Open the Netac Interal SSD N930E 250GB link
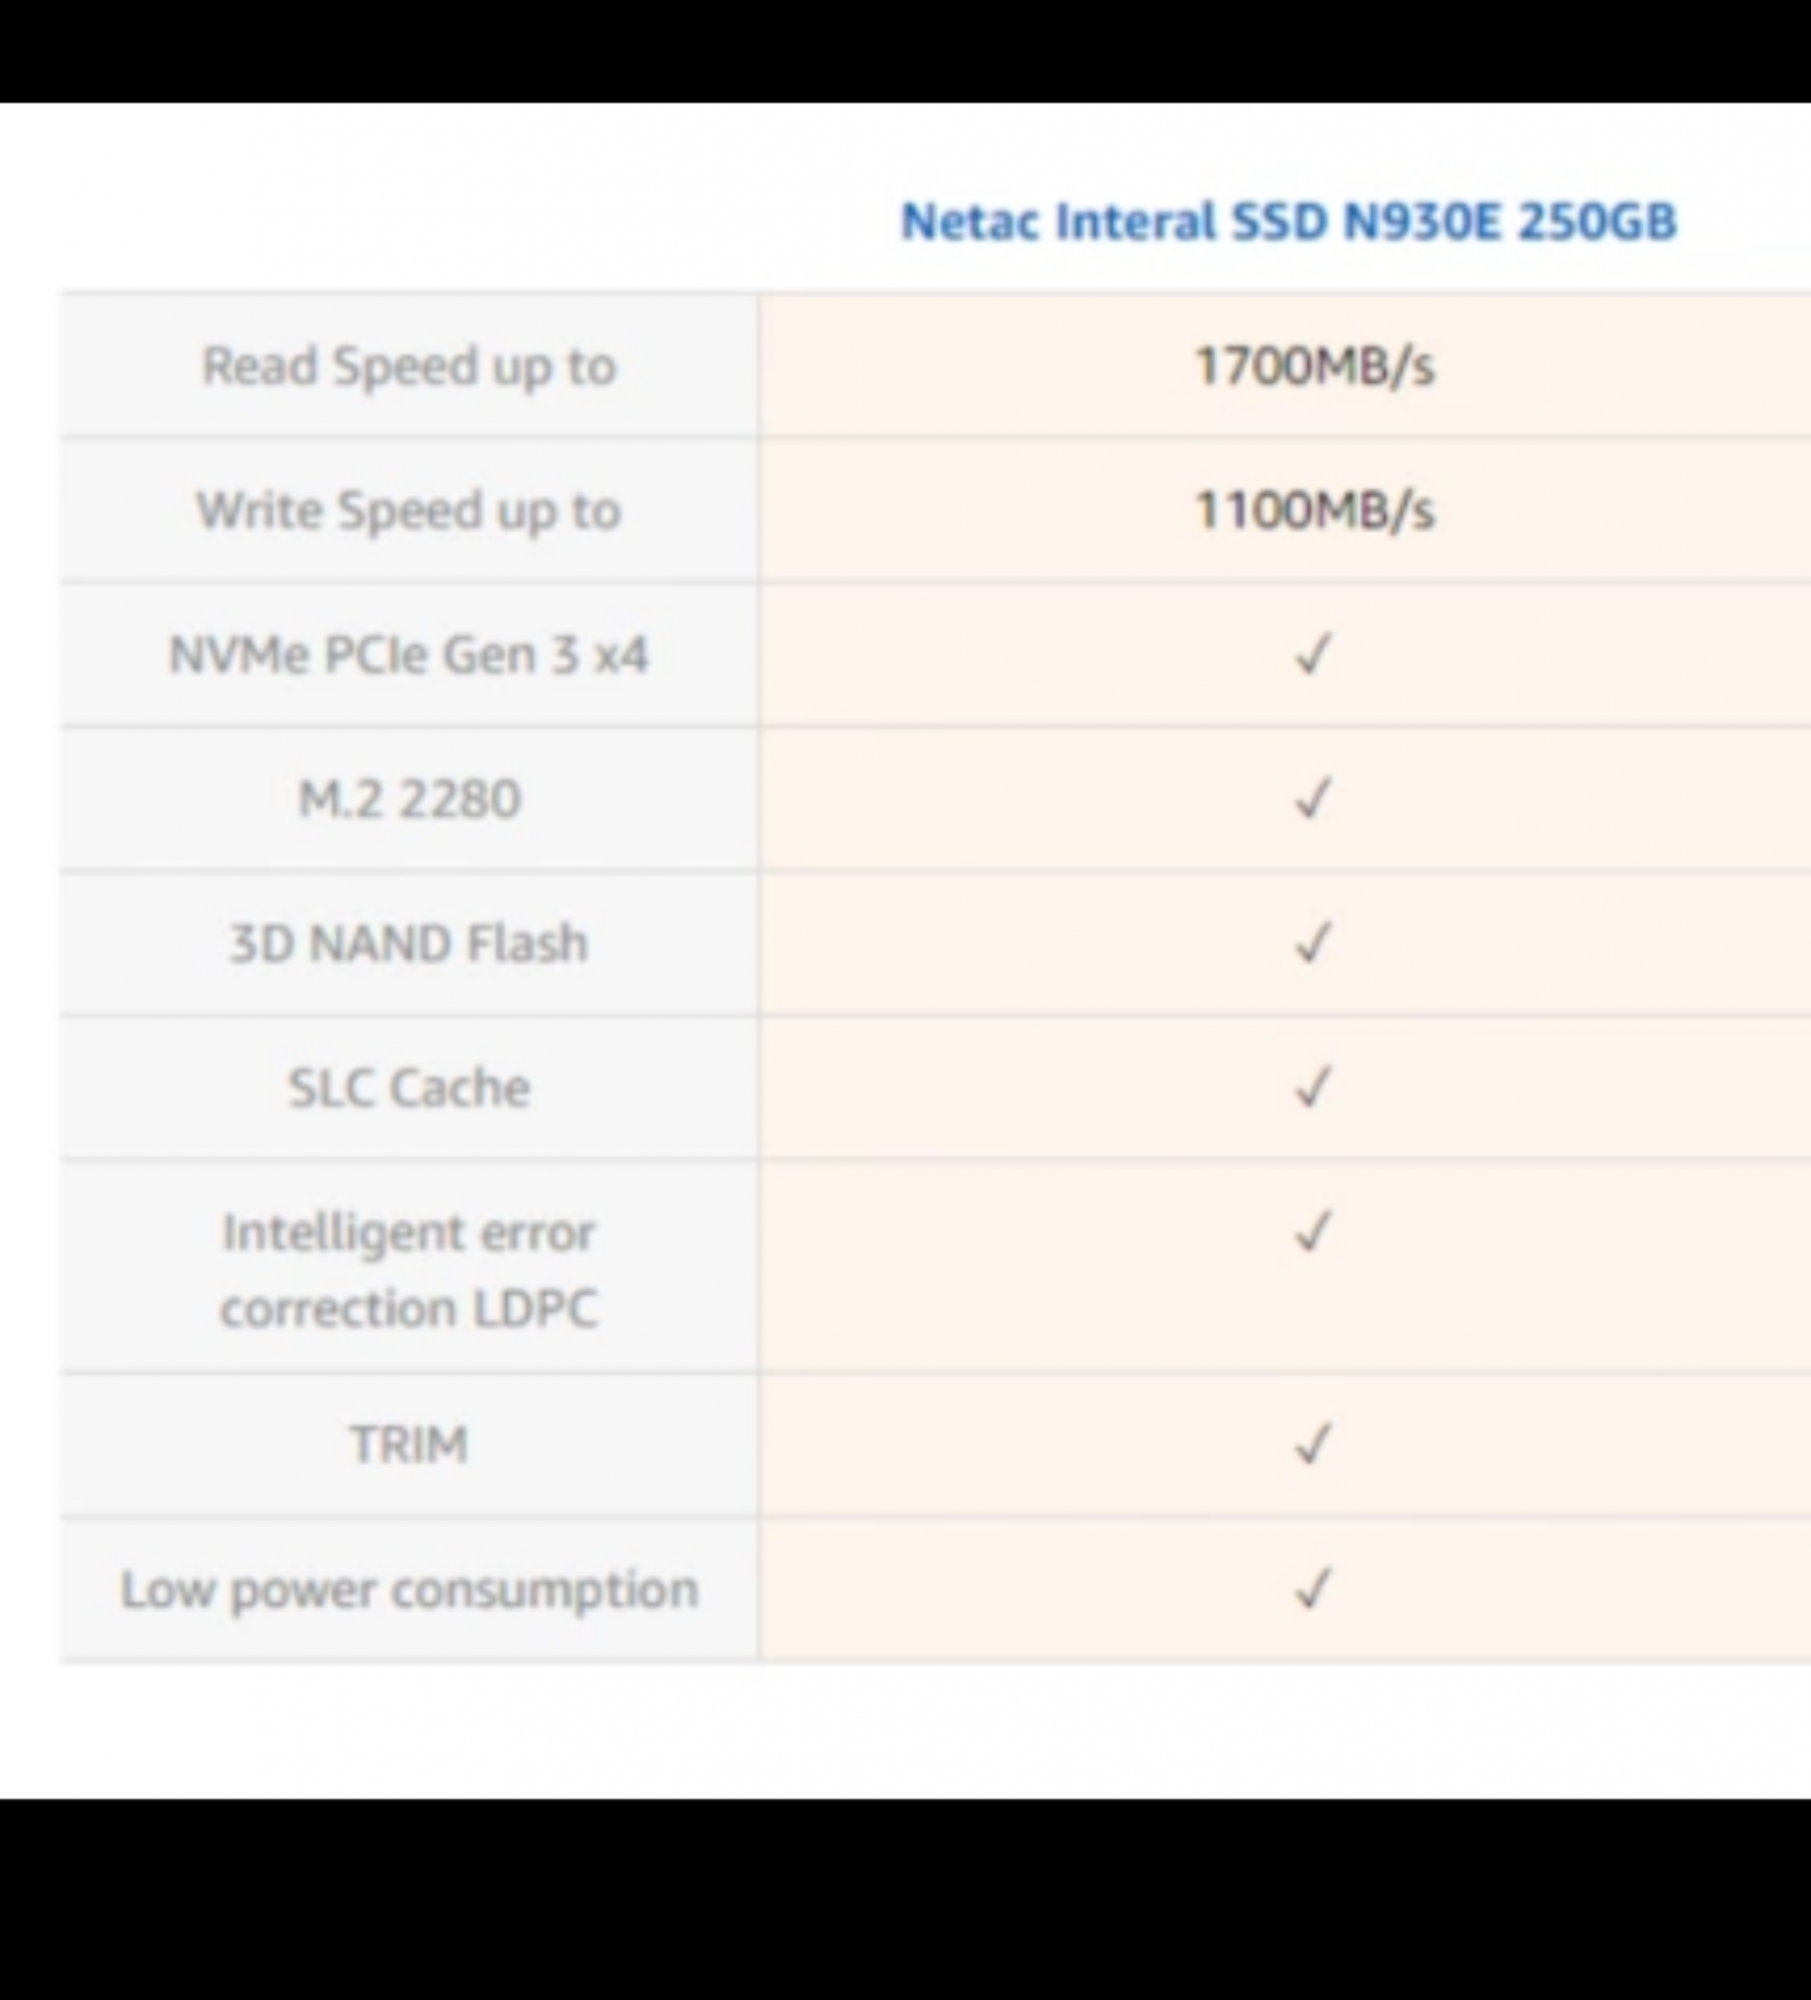1811x2000 pixels. [x=1287, y=221]
